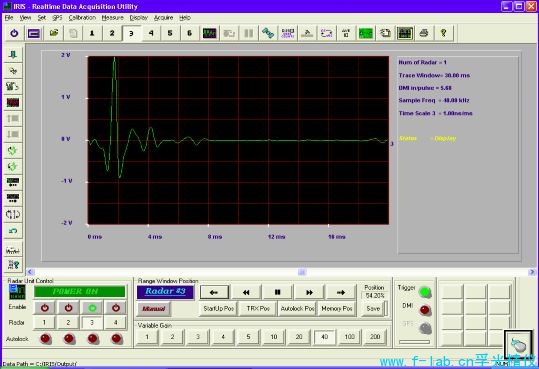Click the Manual mode button
The width and height of the screenshot is (539, 369).
[x=153, y=309]
